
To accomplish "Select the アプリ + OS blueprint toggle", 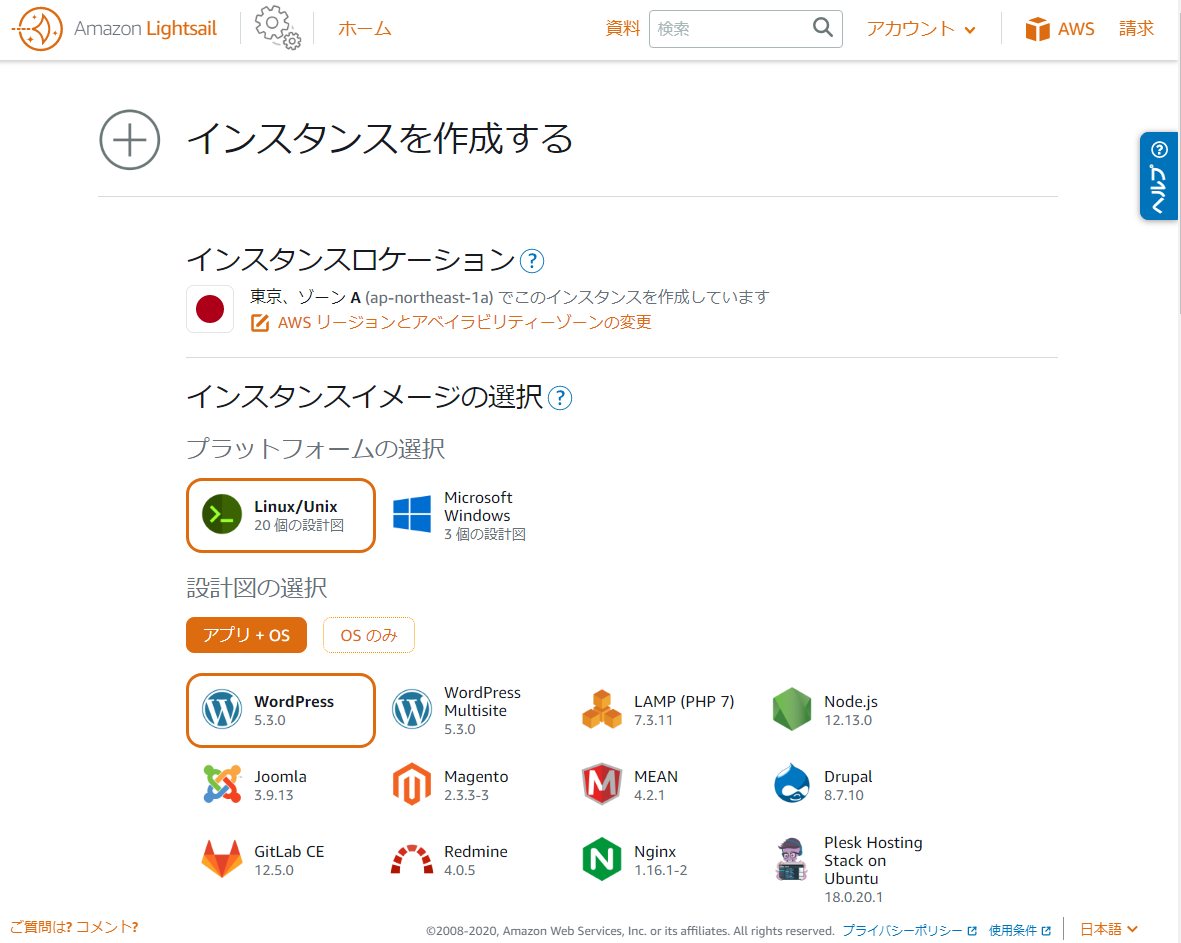I will point(246,635).
